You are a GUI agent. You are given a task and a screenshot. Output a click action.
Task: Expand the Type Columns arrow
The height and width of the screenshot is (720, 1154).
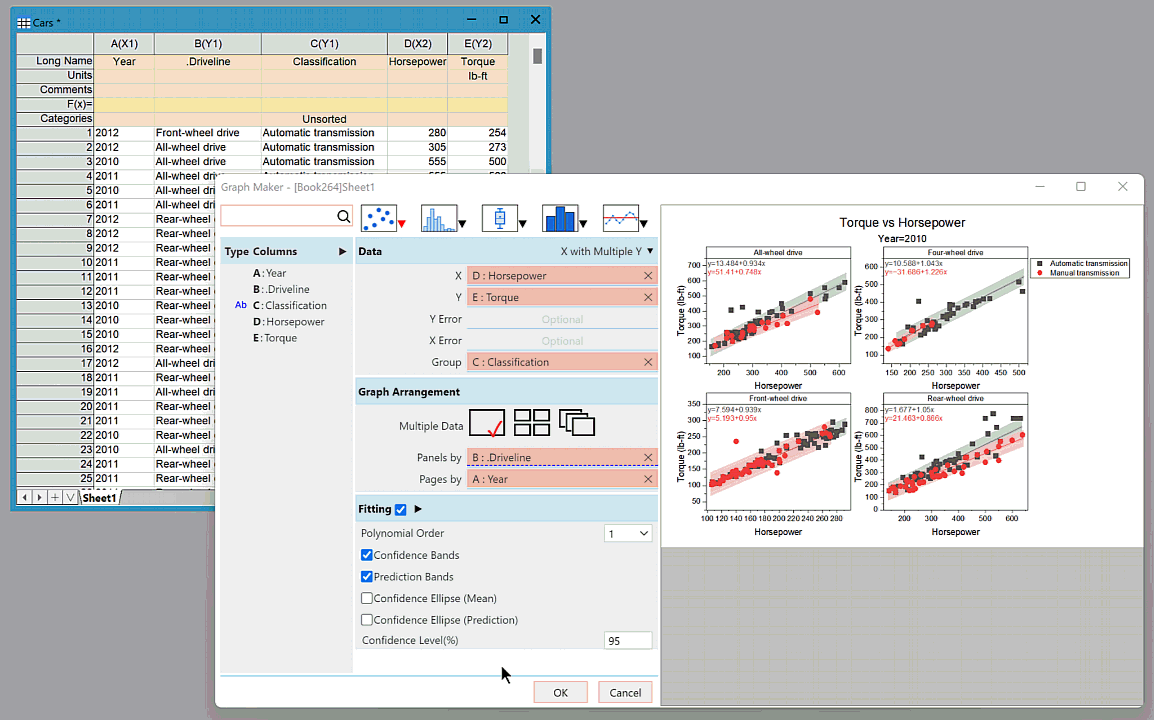(x=342, y=252)
